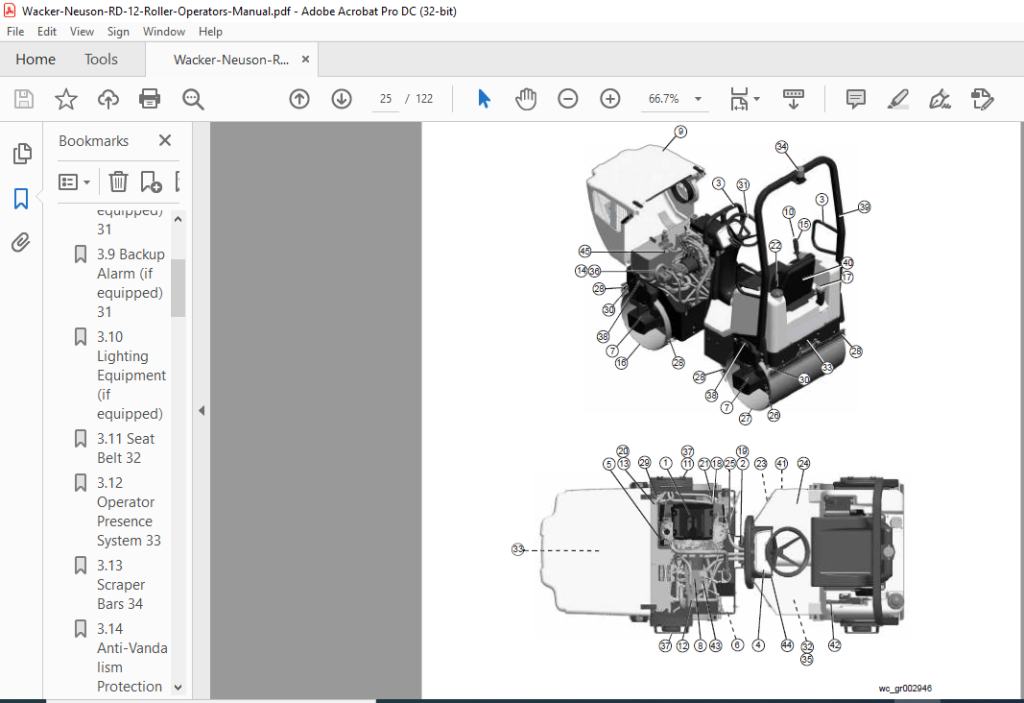Open the Window menu
This screenshot has width=1024, height=703.
click(x=164, y=31)
